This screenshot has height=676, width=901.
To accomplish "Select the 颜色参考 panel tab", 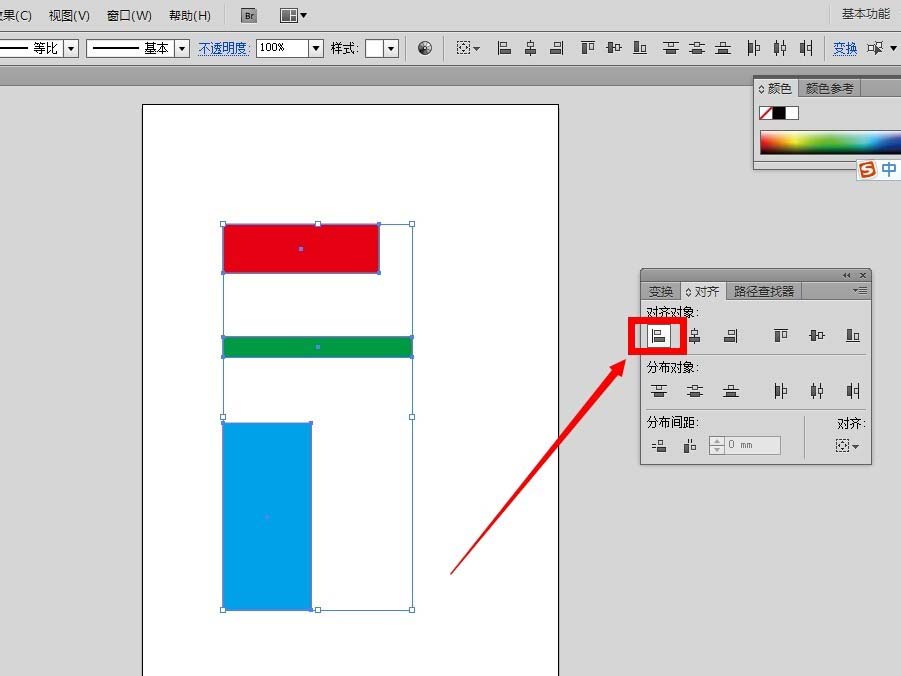I will point(829,89).
